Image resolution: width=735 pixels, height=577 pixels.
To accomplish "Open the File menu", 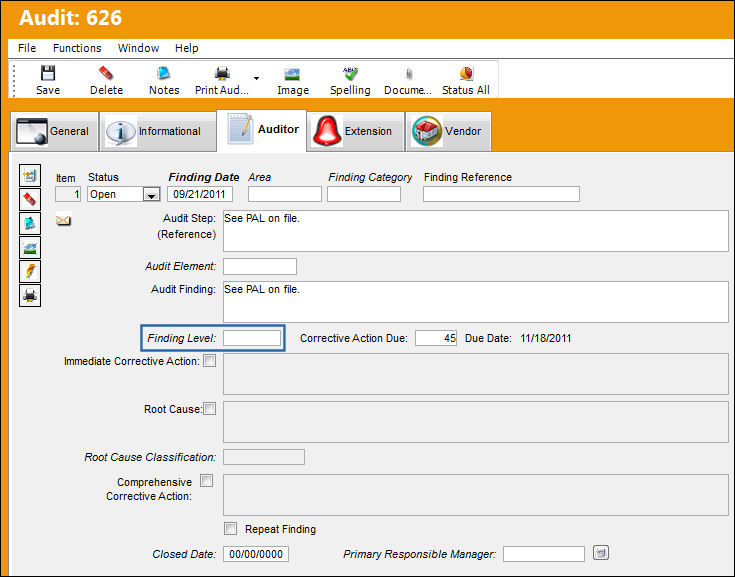I will 27,48.
